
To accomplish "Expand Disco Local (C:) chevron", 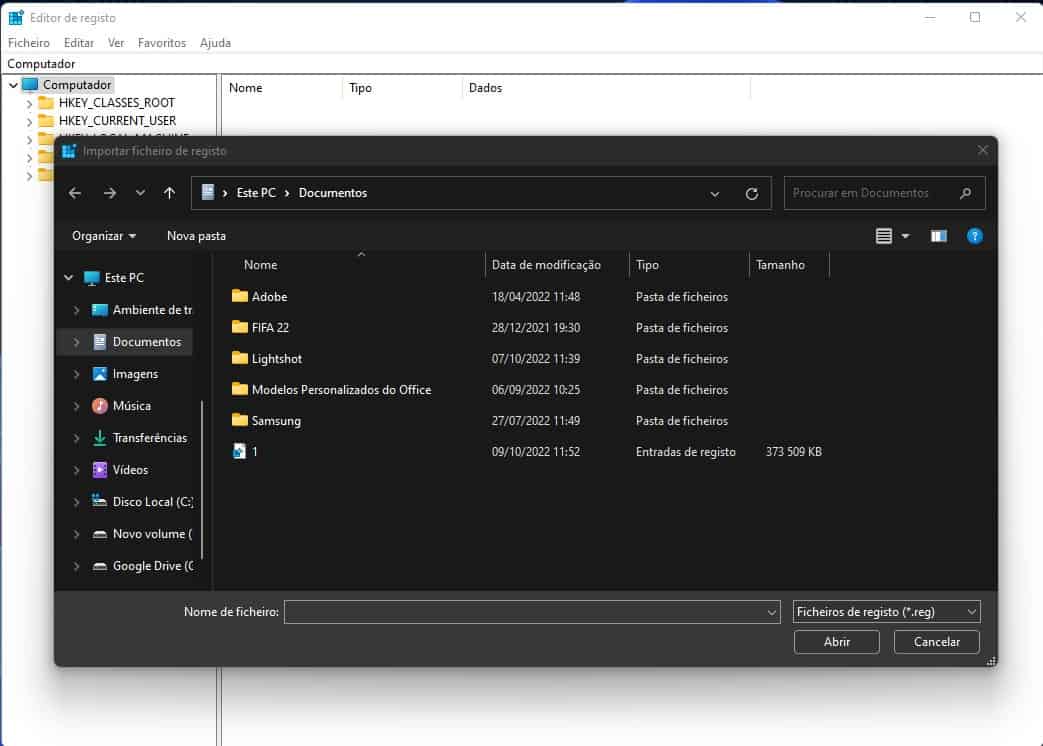I will (x=76, y=501).
